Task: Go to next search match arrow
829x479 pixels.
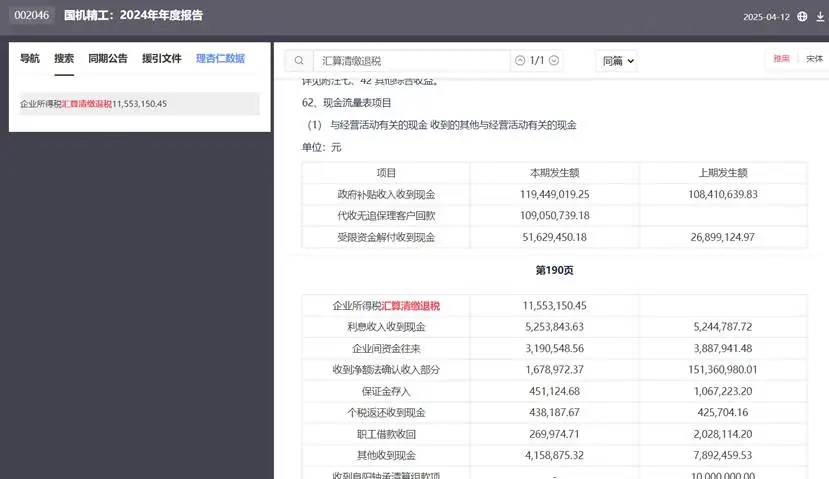Action: (x=554, y=60)
